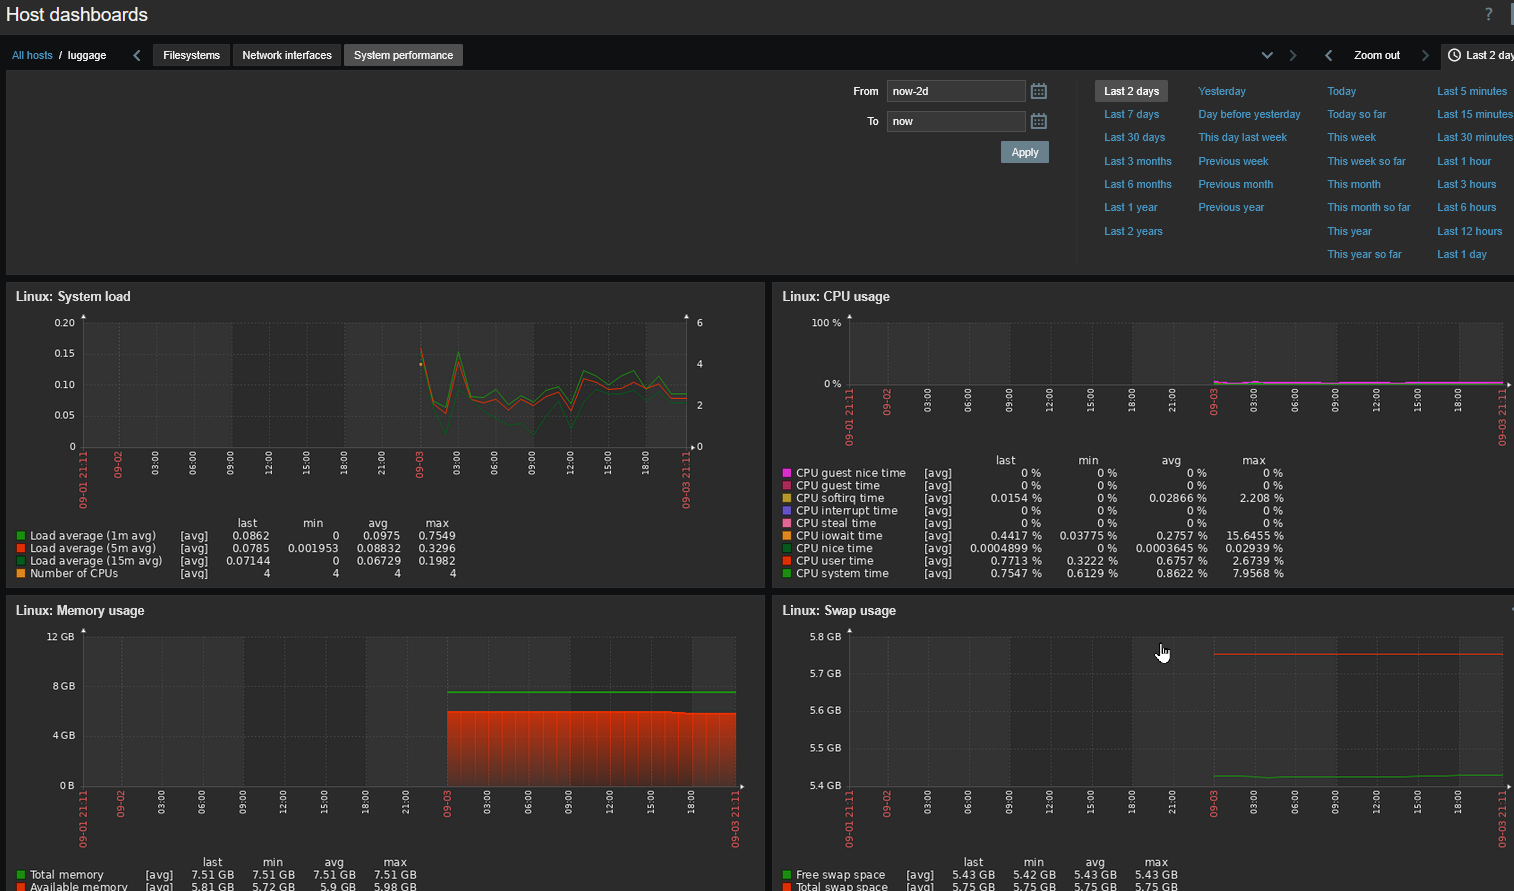Toggle the CPU system time legend entry
Image resolution: width=1514 pixels, height=891 pixels.
(x=842, y=573)
